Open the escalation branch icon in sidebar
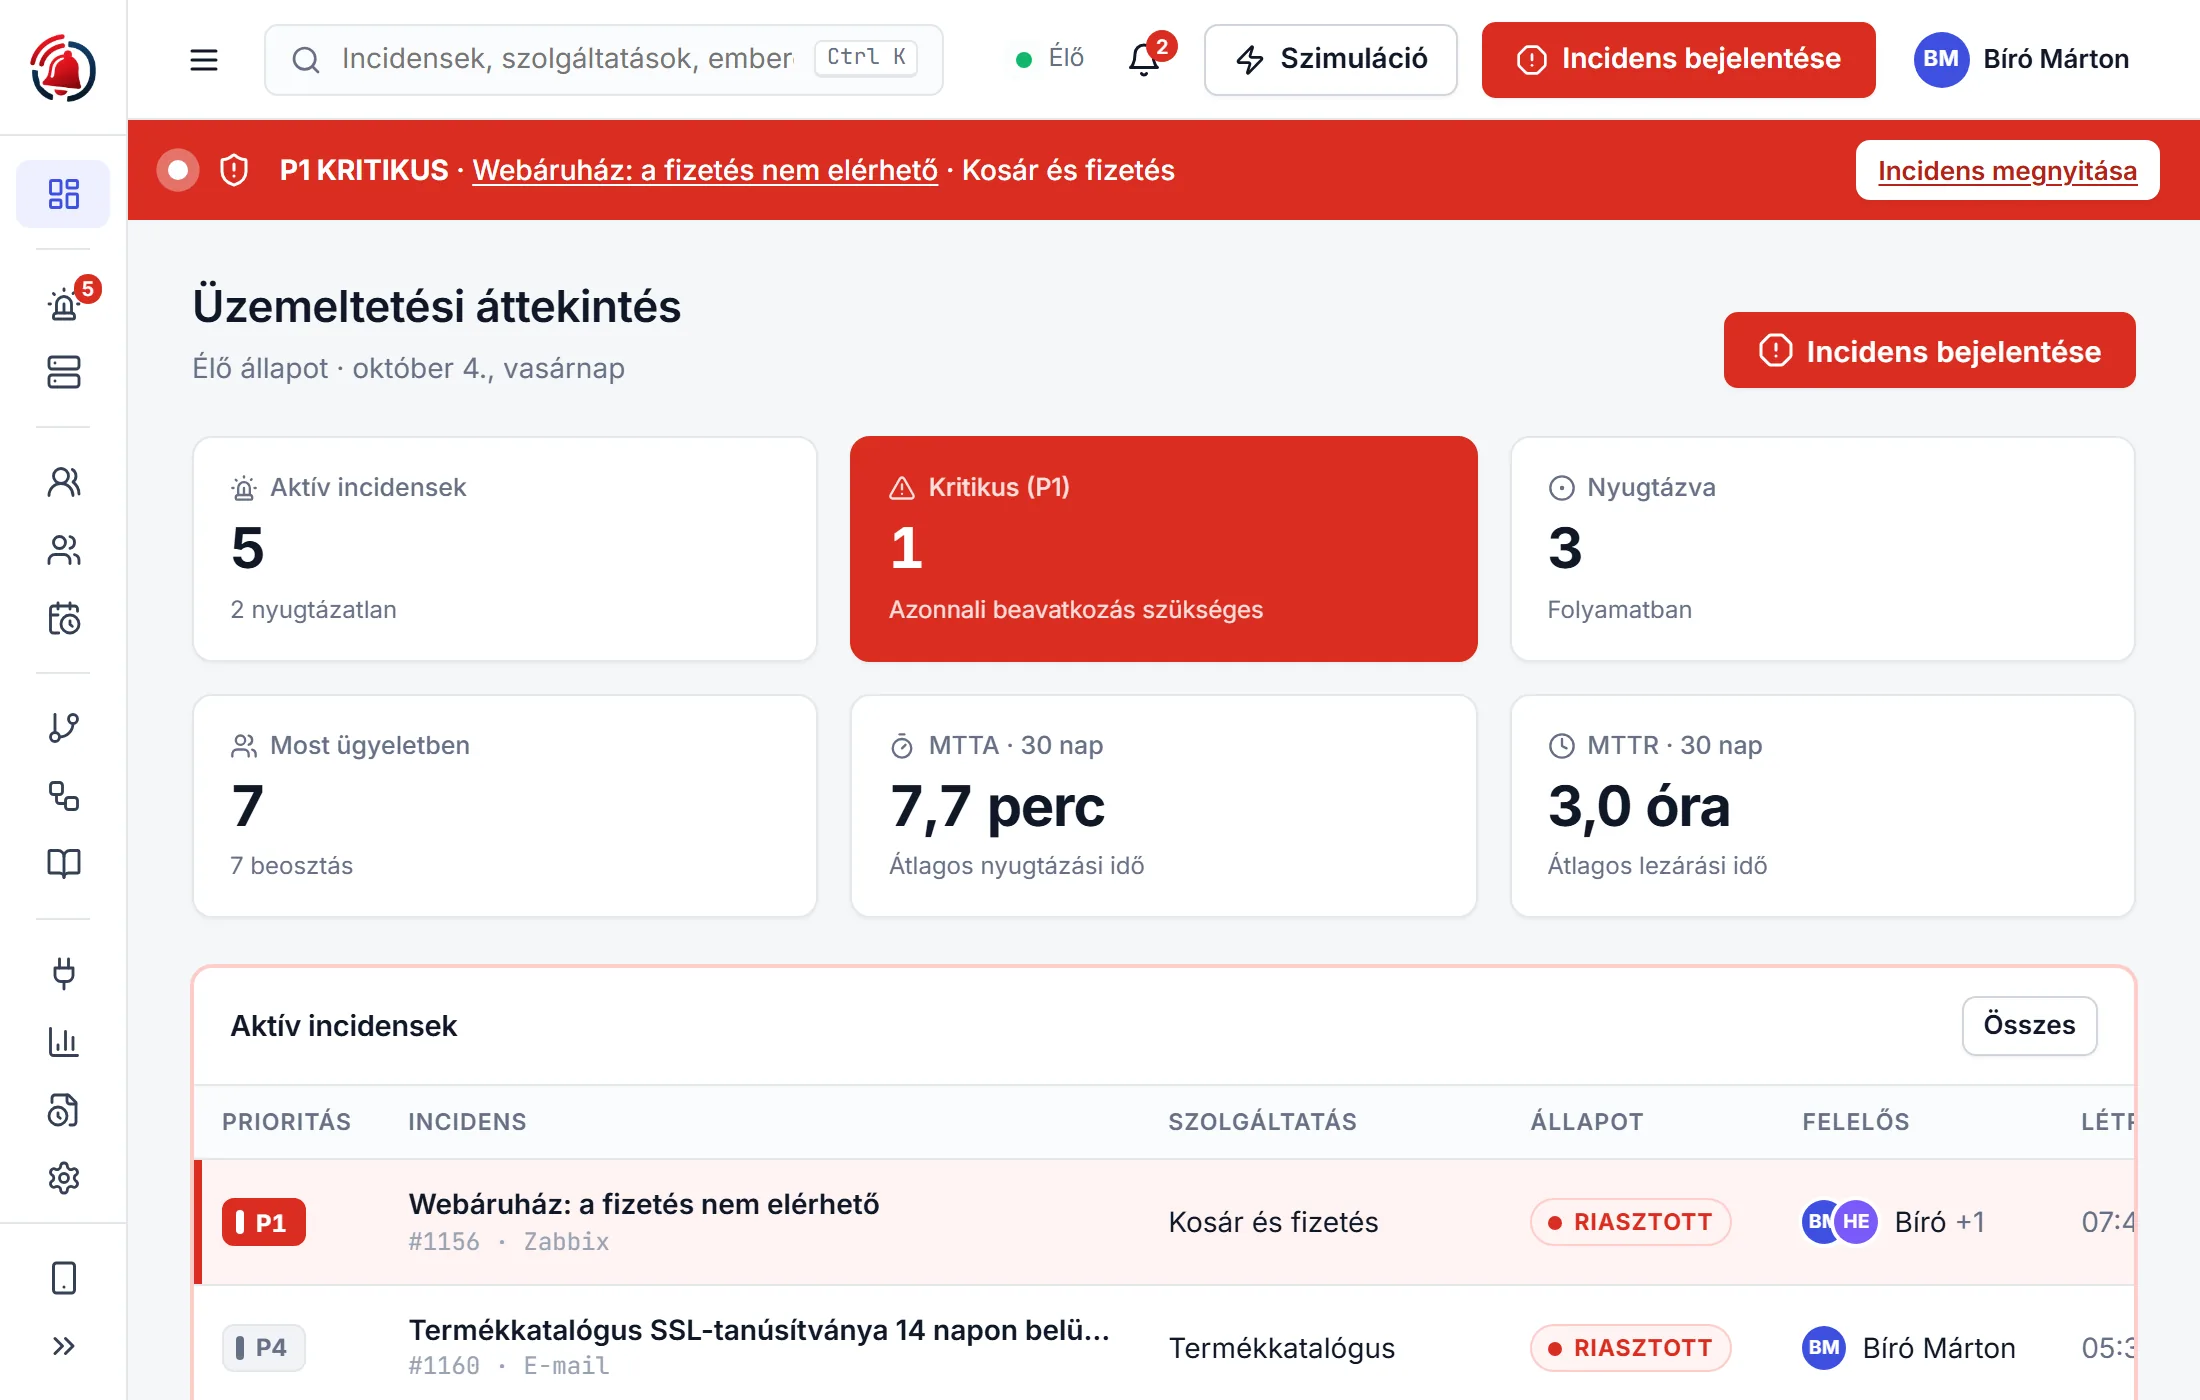2200x1400 pixels. click(64, 728)
